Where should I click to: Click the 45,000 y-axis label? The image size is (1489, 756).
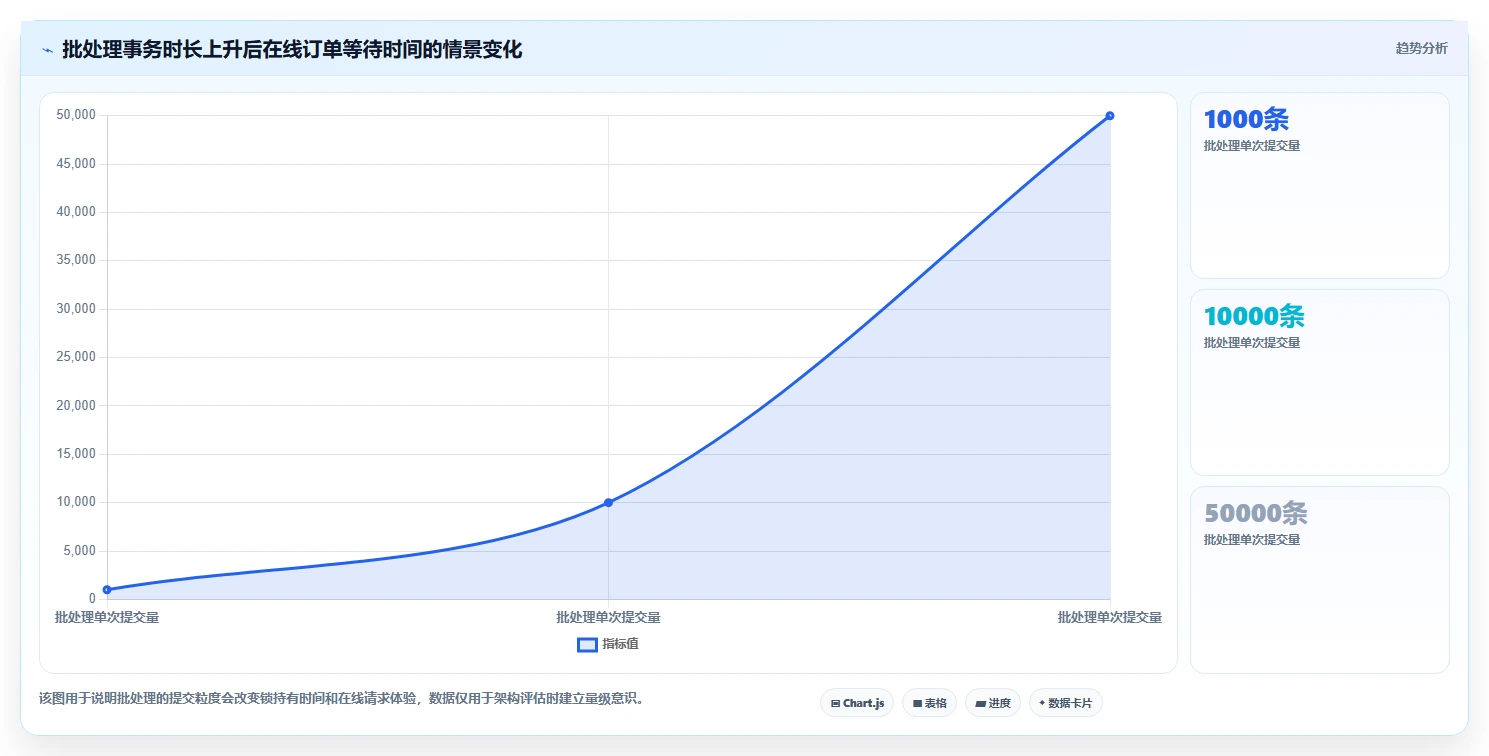77,163
